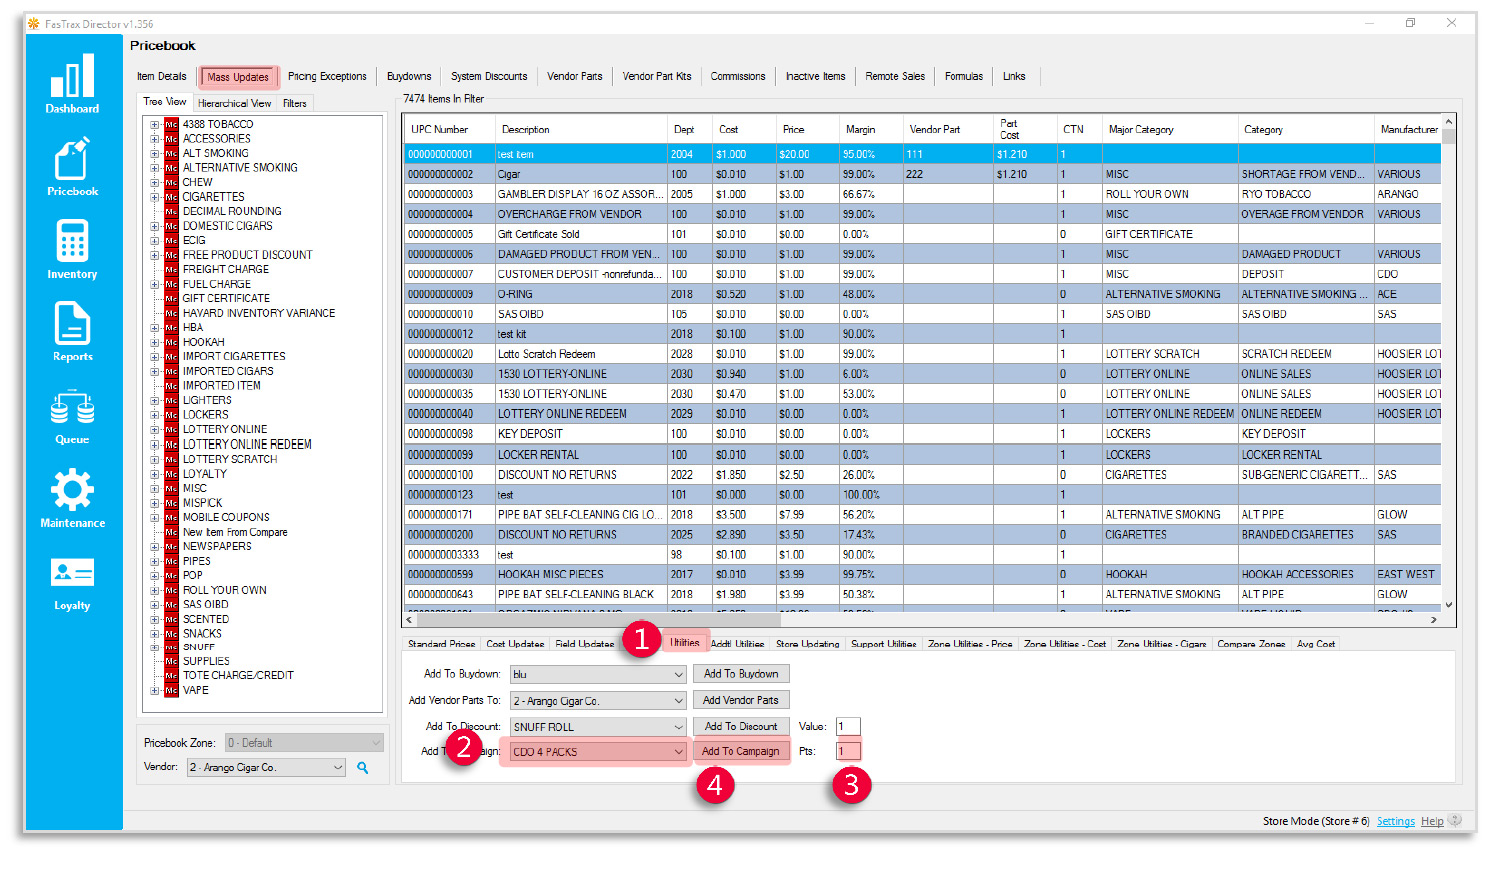Select the Standard Prices sub-tab
The height and width of the screenshot is (871, 1486).
[441, 644]
